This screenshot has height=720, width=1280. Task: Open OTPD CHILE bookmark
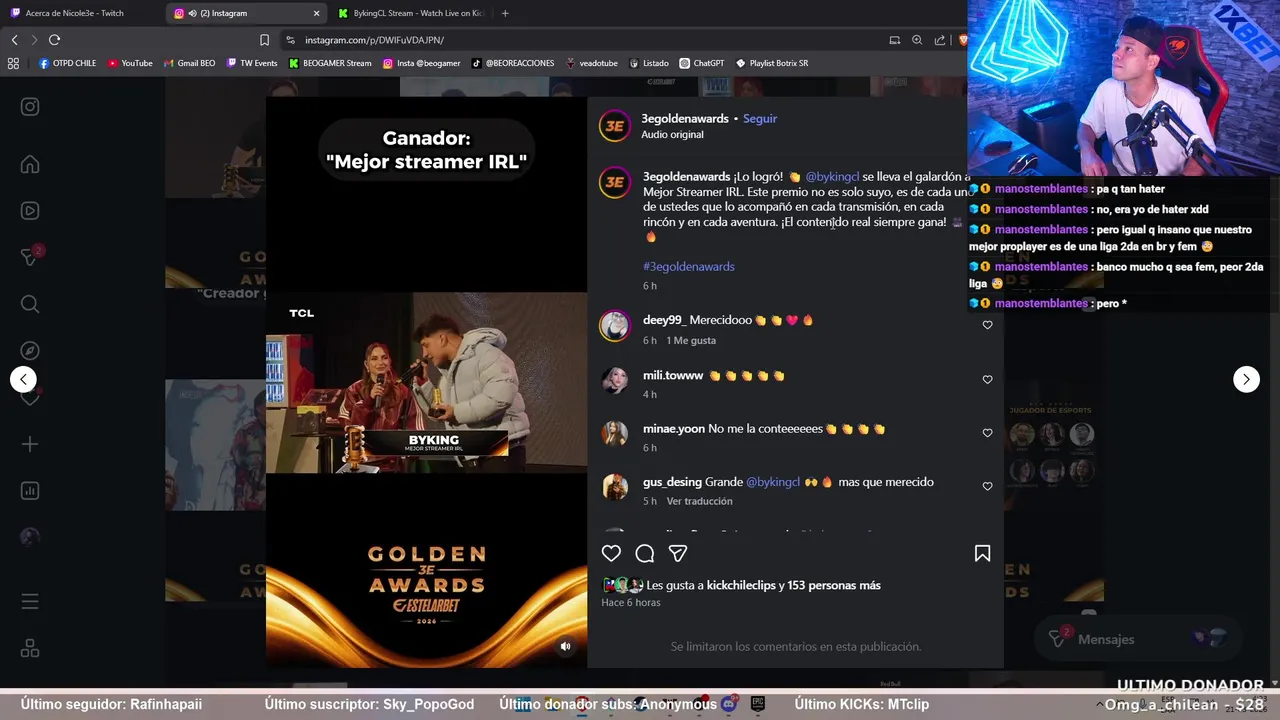(x=67, y=63)
